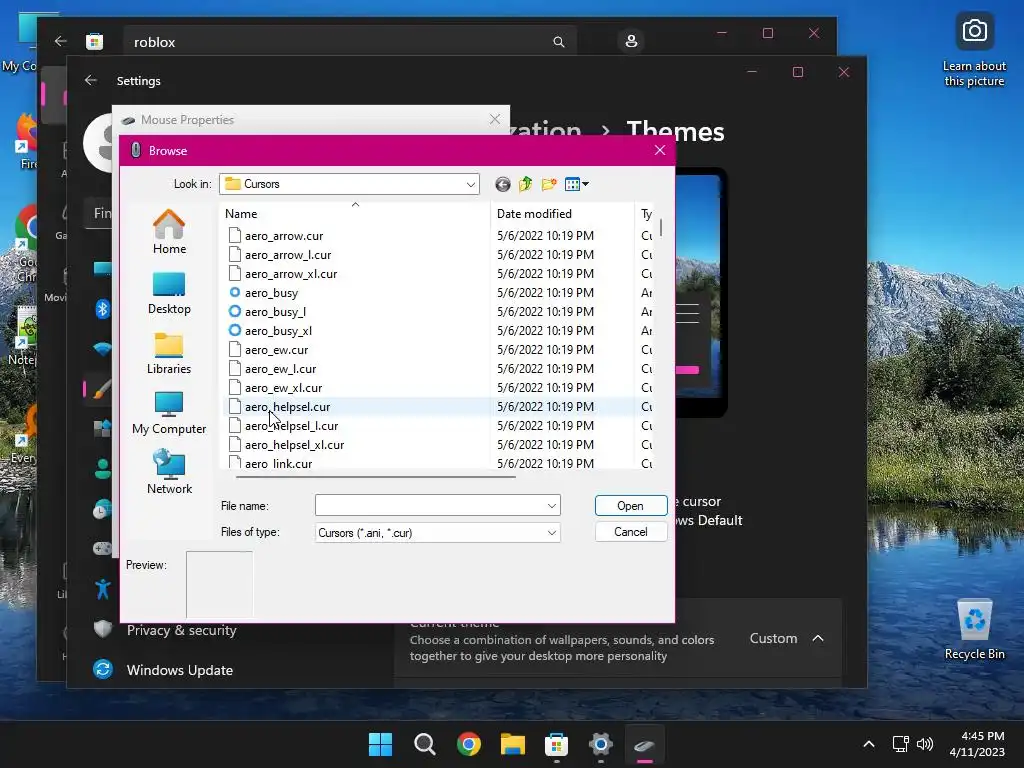This screenshot has height=768, width=1024.
Task: Launch Google Chrome from the taskbar
Action: pos(468,744)
